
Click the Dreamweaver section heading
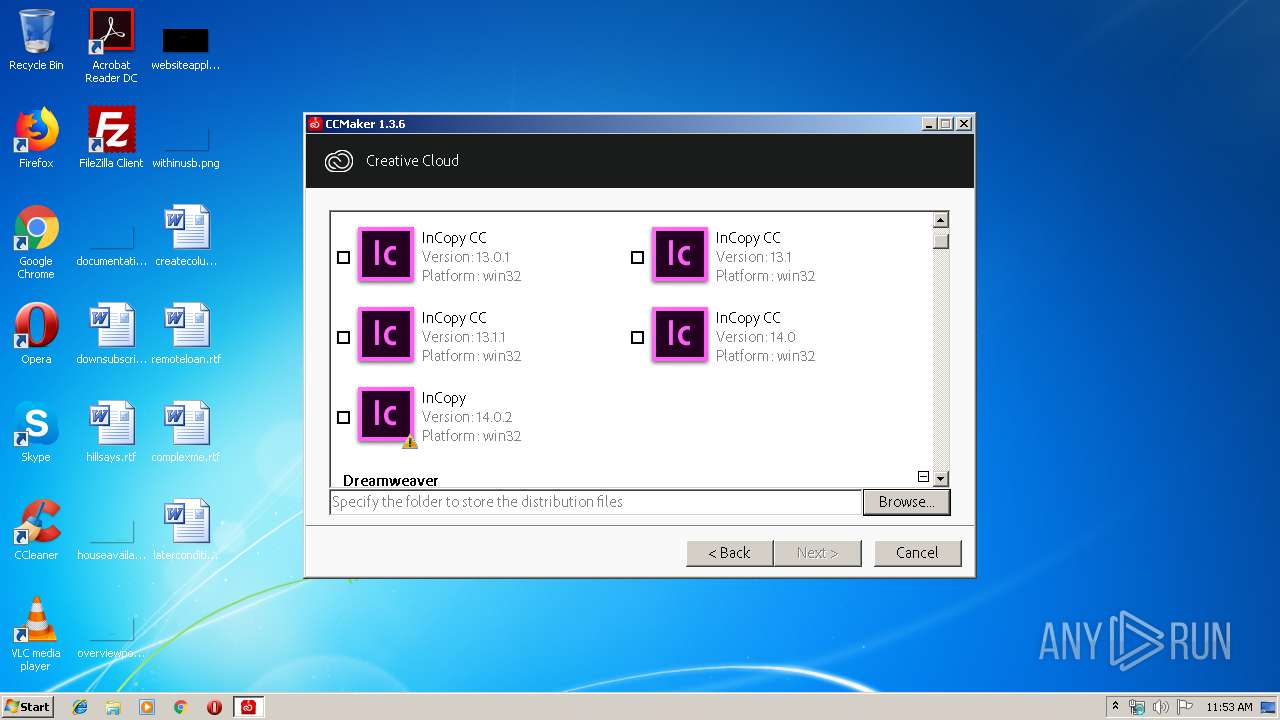point(390,480)
